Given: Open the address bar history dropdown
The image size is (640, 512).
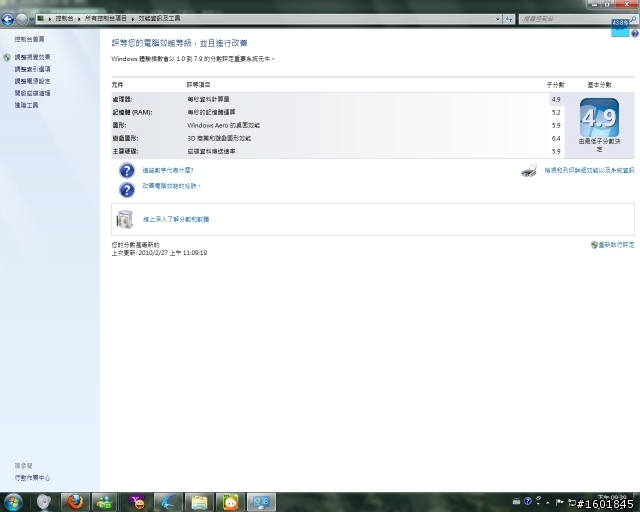Looking at the screenshot, I should [x=498, y=19].
